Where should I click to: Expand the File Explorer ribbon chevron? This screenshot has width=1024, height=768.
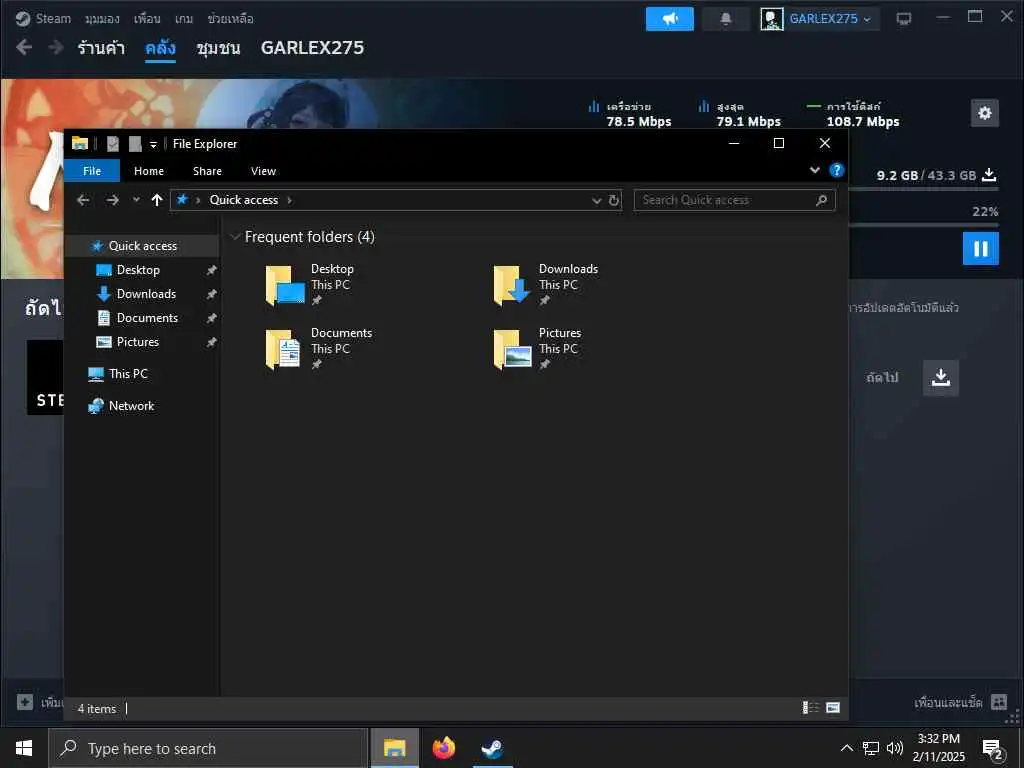pyautogui.click(x=814, y=170)
